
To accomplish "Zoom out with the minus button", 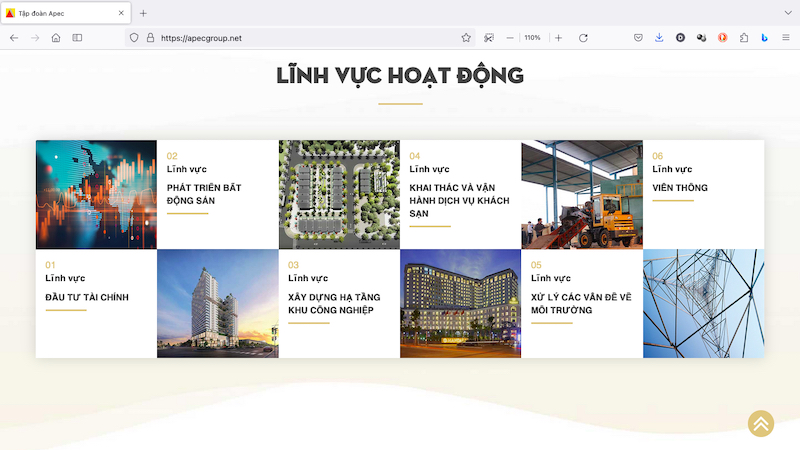I will (510, 38).
